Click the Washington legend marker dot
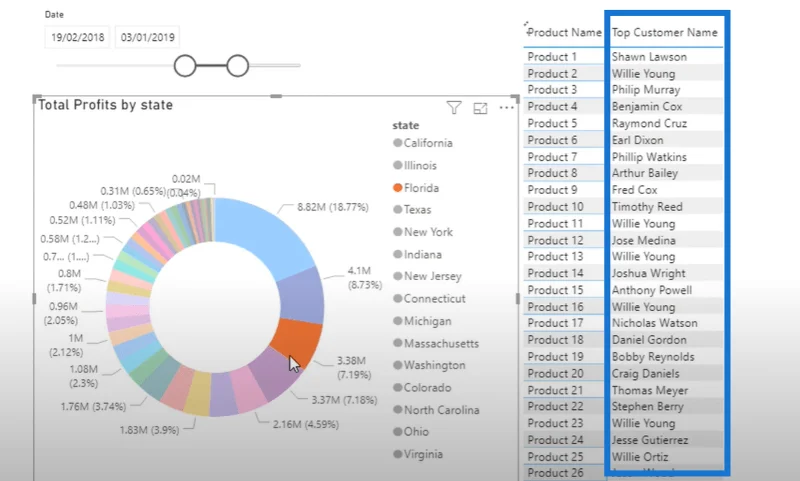Image resolution: width=800 pixels, height=481 pixels. (397, 365)
